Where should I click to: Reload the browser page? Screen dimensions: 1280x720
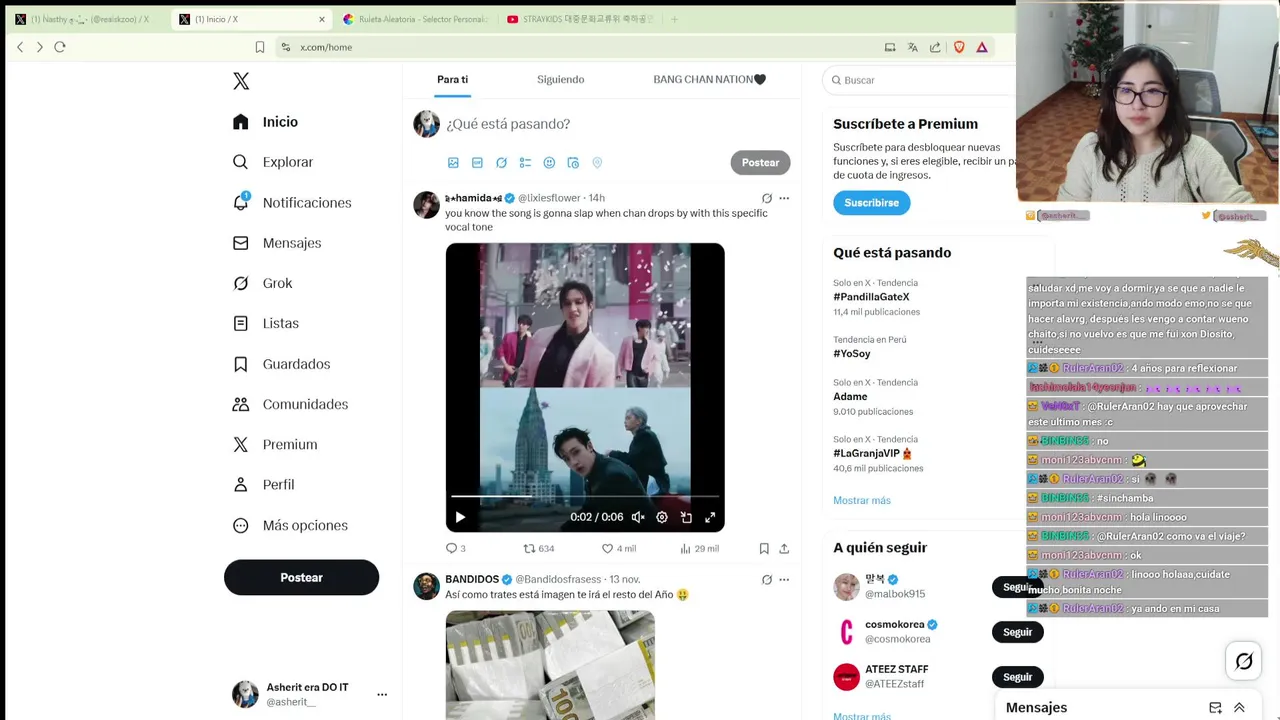tap(60, 47)
